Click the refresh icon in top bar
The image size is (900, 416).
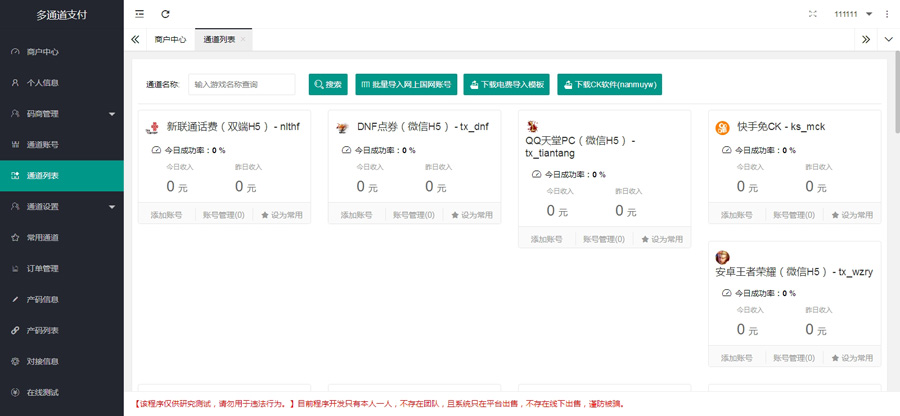165,14
